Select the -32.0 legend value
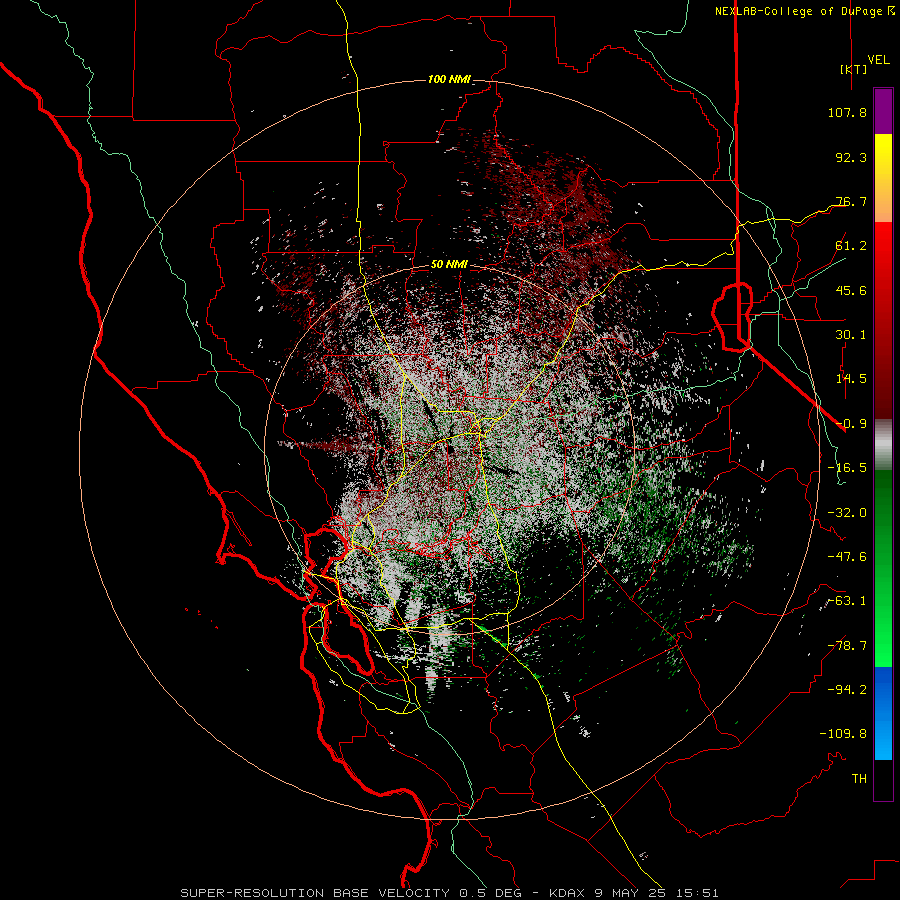 (847, 513)
